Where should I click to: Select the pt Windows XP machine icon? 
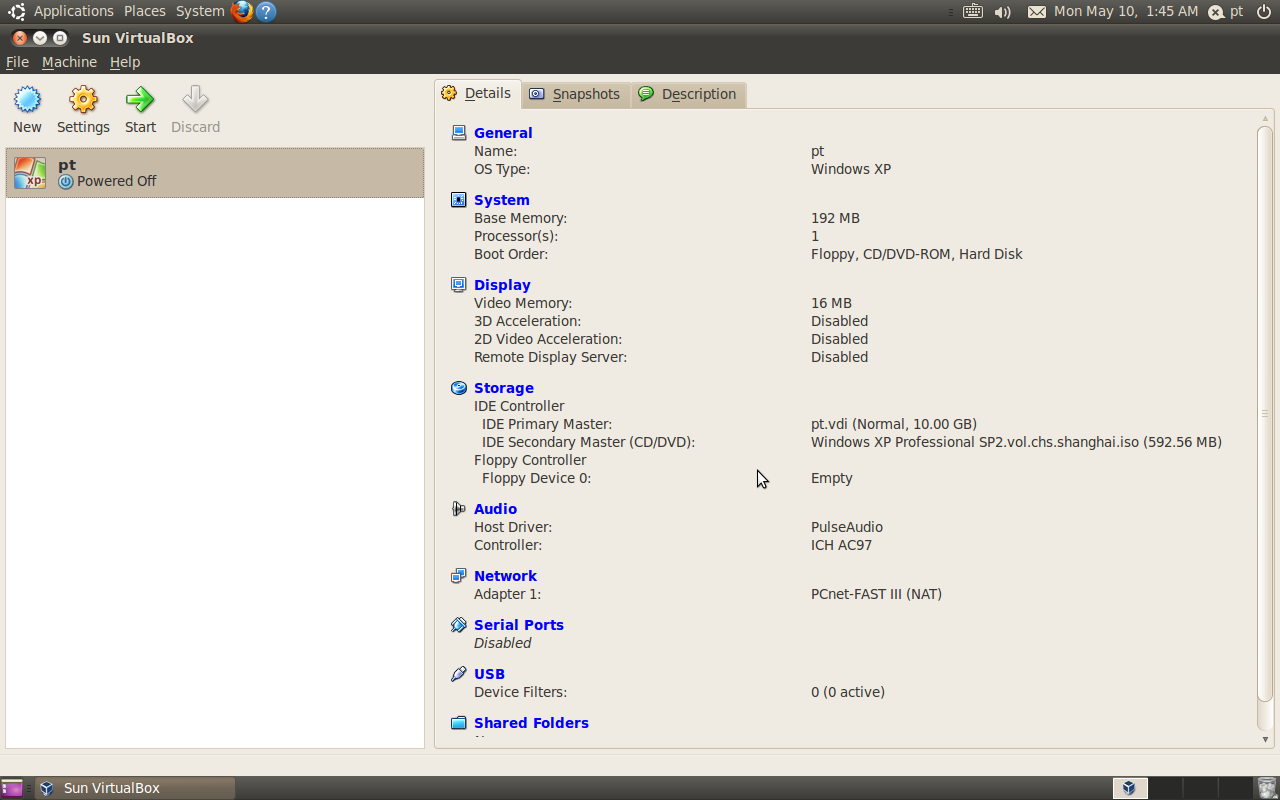click(x=30, y=173)
